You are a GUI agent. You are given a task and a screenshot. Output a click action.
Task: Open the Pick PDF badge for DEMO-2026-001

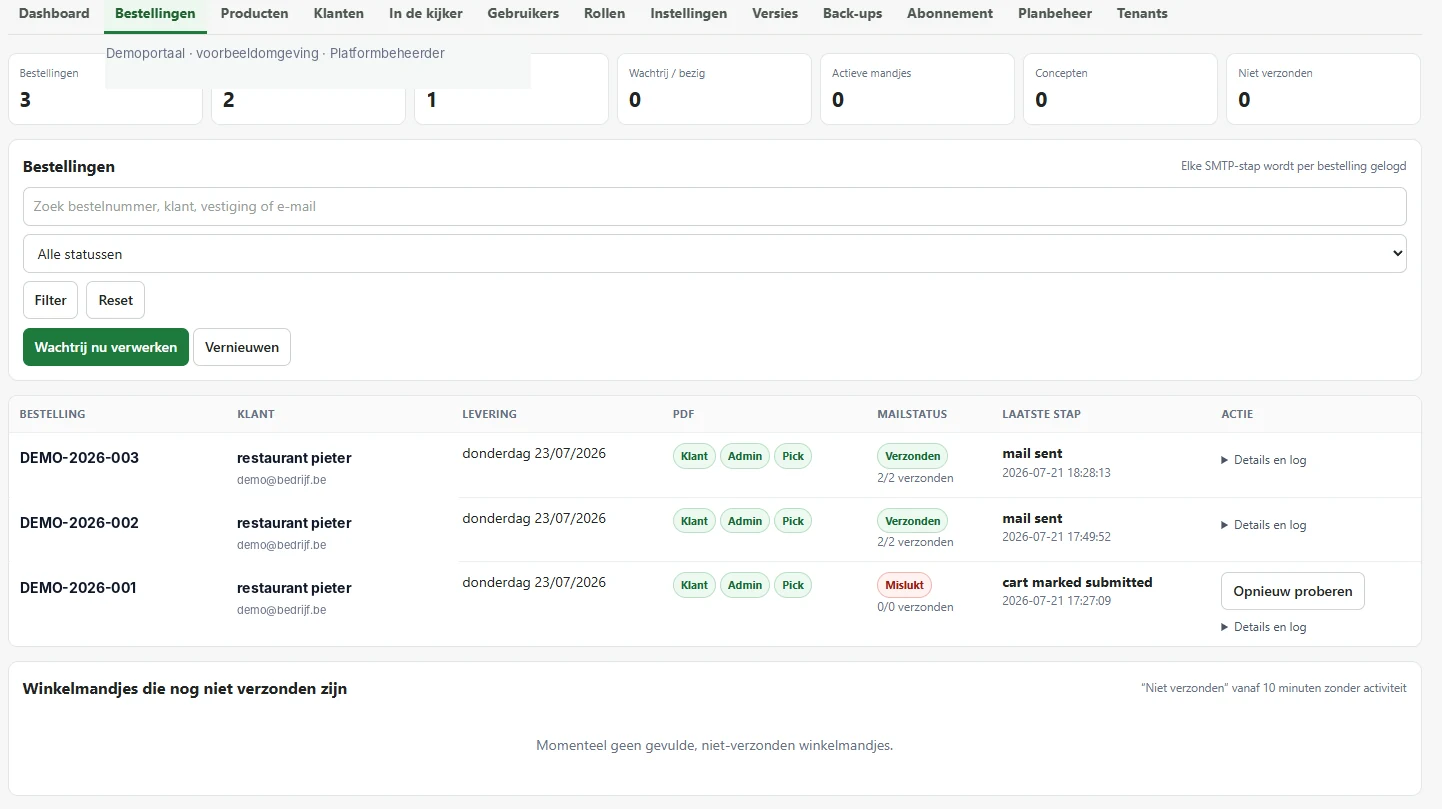point(793,585)
